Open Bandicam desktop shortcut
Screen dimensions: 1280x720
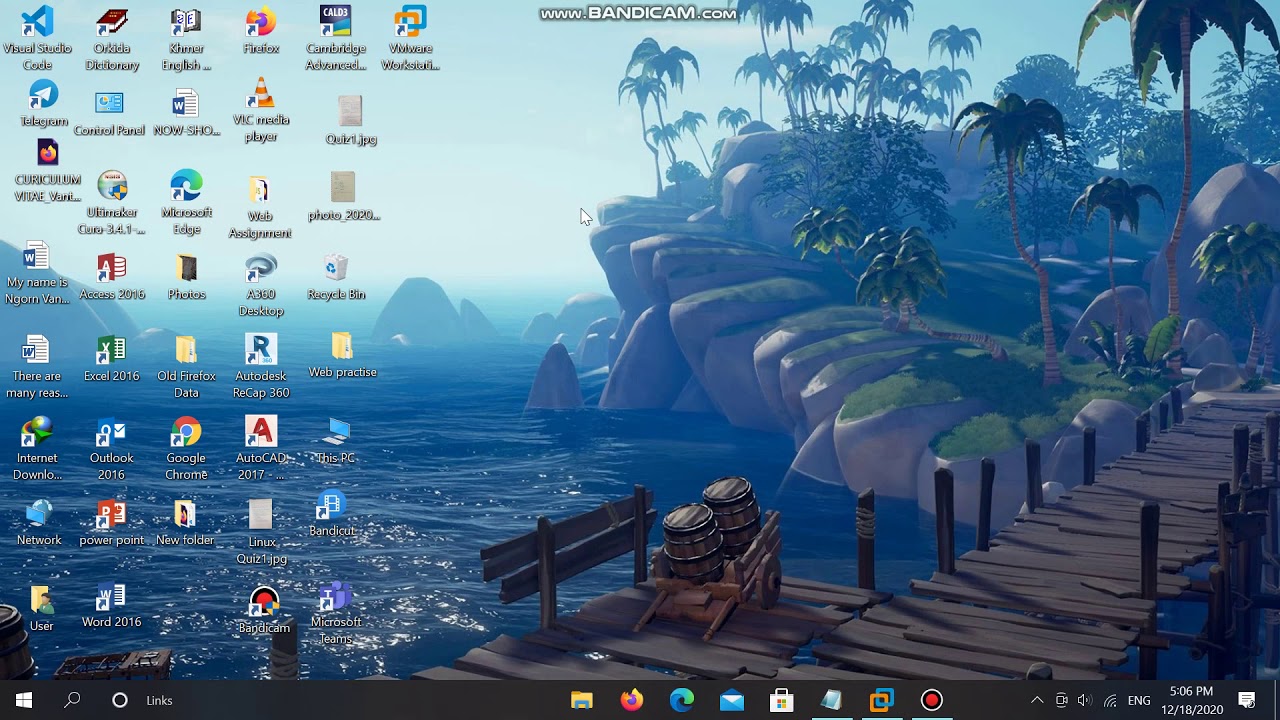point(264,610)
